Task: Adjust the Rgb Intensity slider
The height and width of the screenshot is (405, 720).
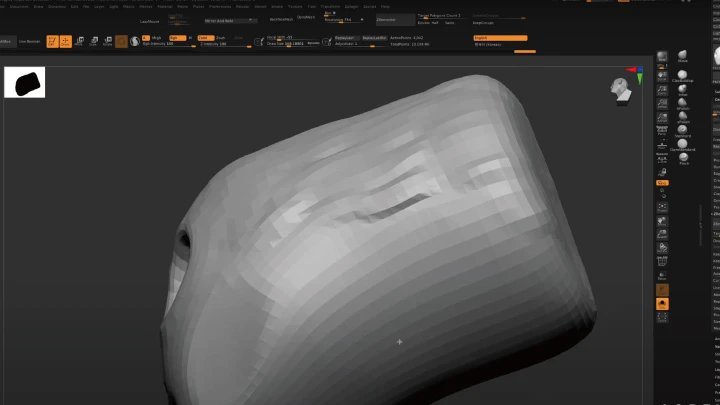Action: (169, 44)
